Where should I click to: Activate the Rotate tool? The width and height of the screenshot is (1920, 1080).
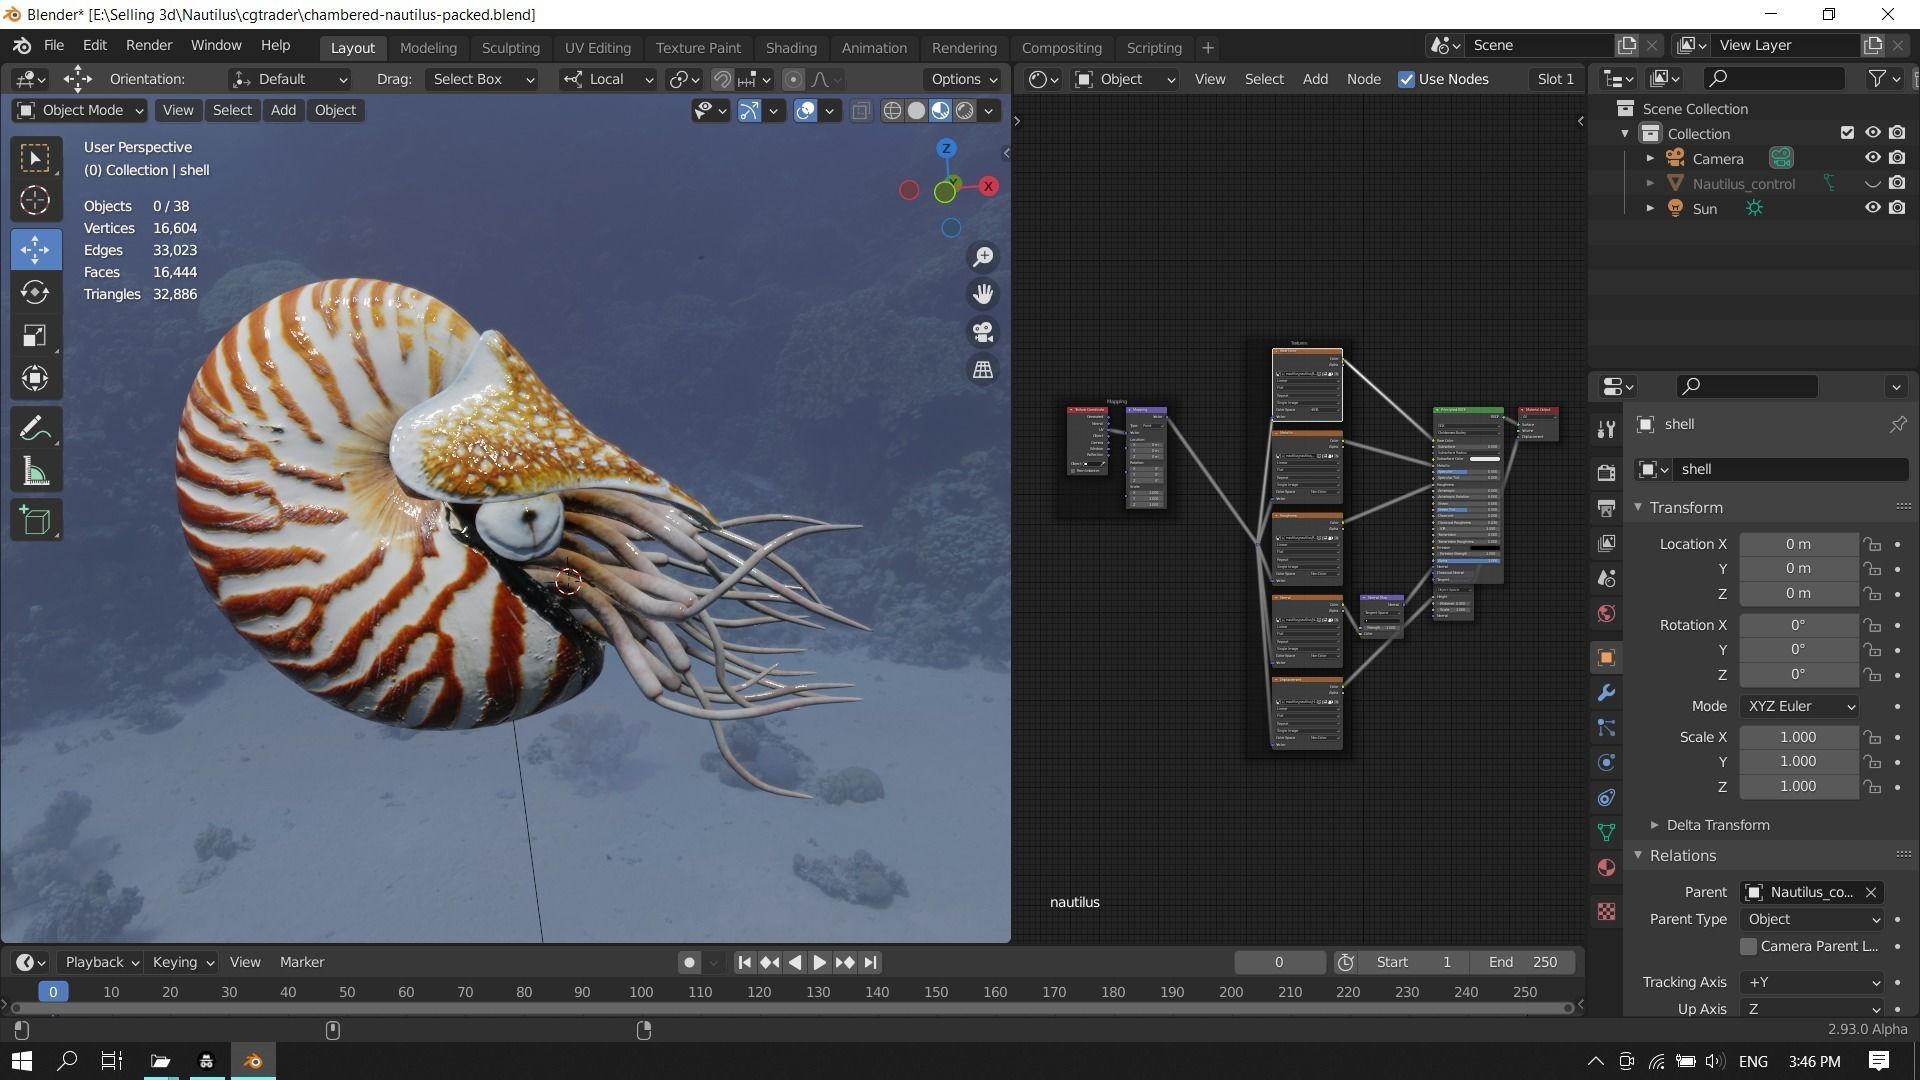35,292
